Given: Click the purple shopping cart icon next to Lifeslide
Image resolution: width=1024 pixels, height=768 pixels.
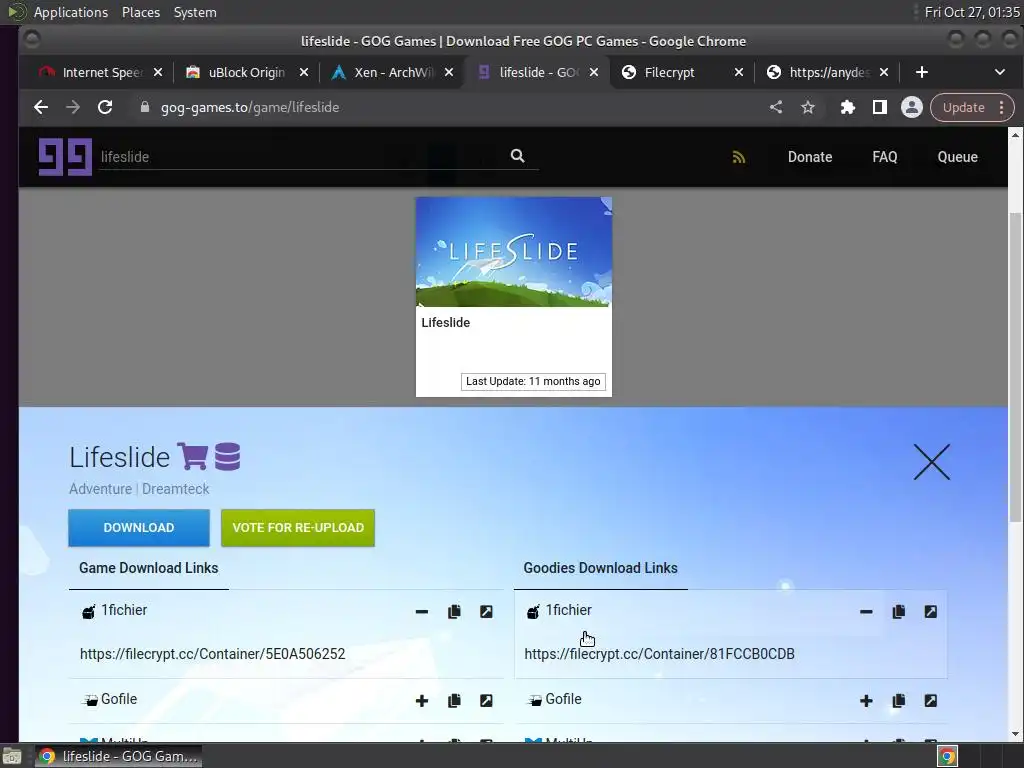Looking at the screenshot, I should pos(193,456).
